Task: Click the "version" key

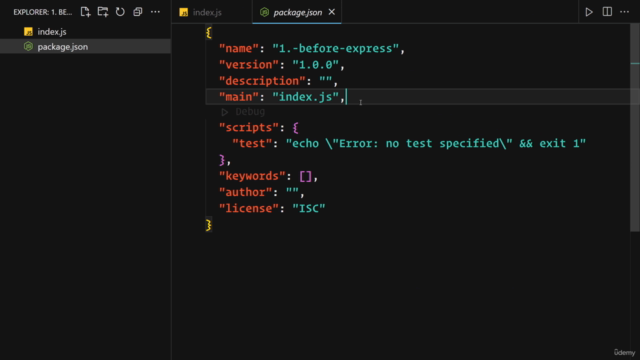Action: pyautogui.click(x=249, y=64)
